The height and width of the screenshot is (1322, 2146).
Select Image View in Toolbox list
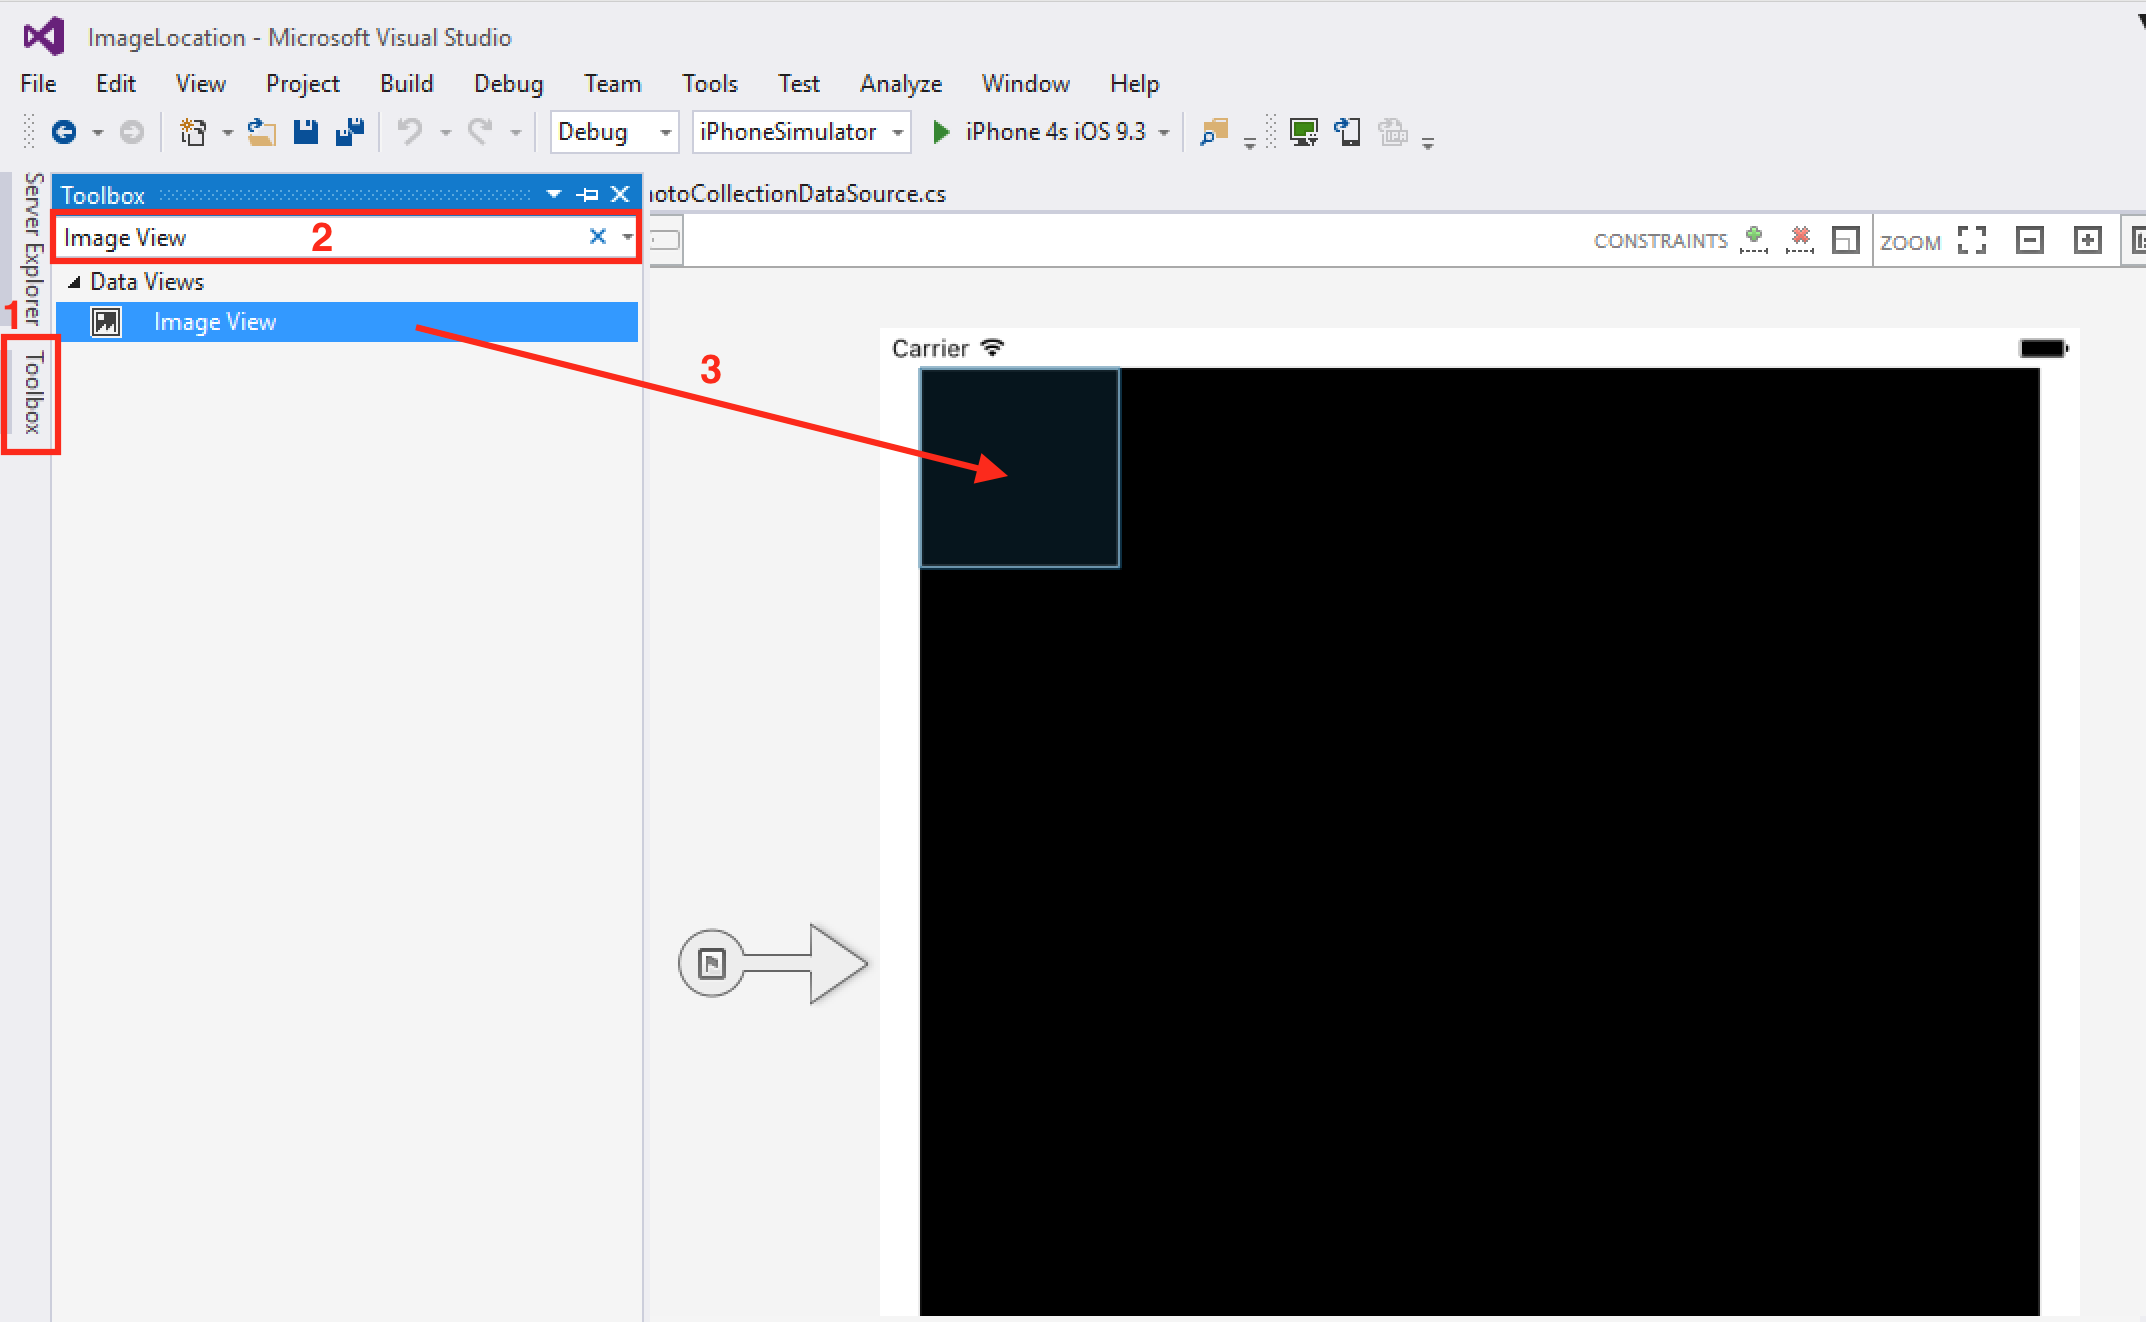[x=214, y=322]
